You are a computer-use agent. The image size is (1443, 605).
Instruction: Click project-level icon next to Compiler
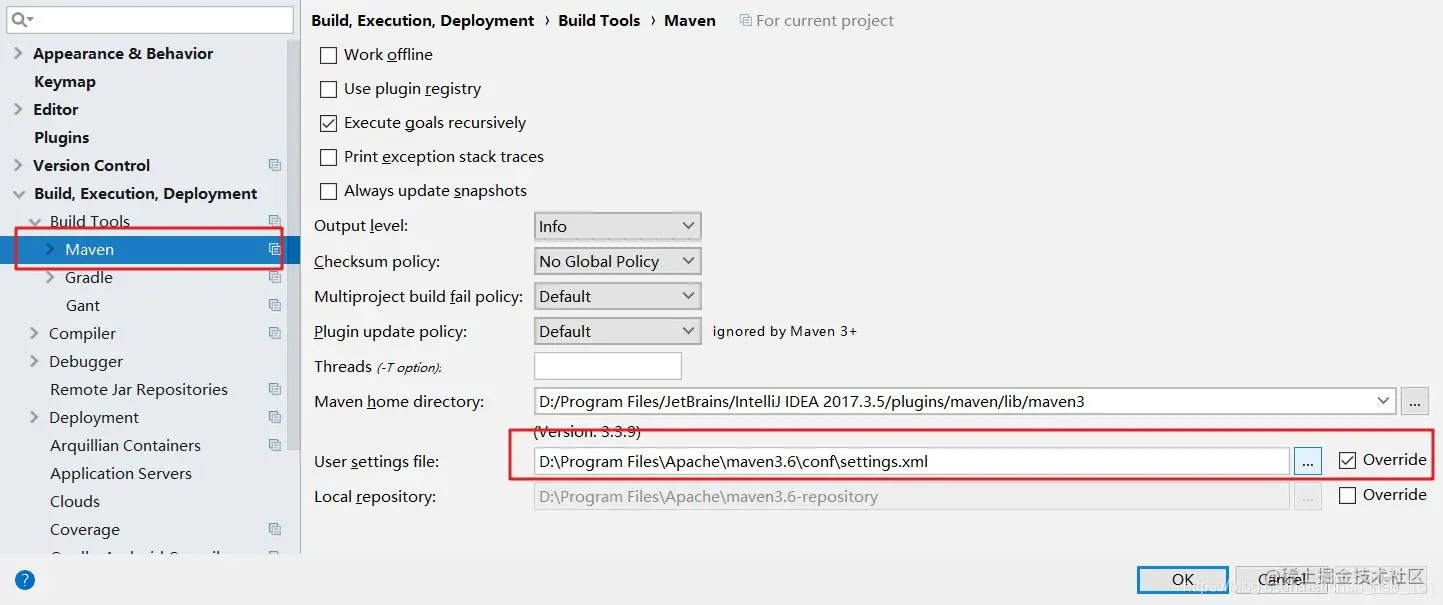pos(275,333)
